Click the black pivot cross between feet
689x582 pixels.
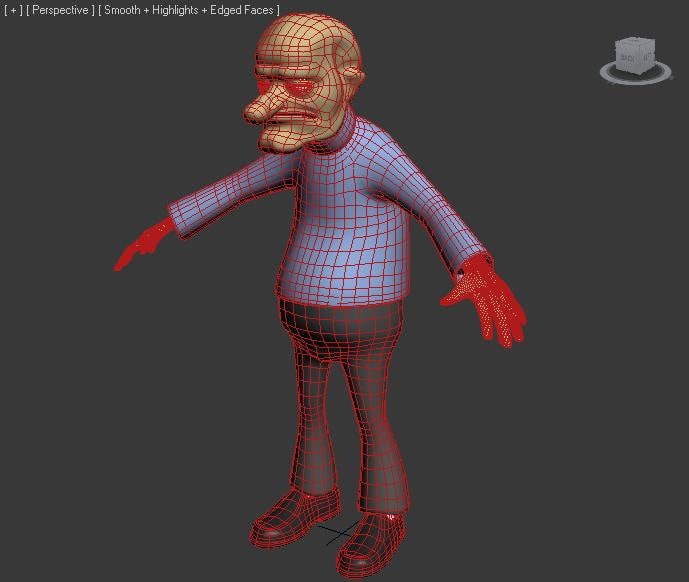point(337,535)
